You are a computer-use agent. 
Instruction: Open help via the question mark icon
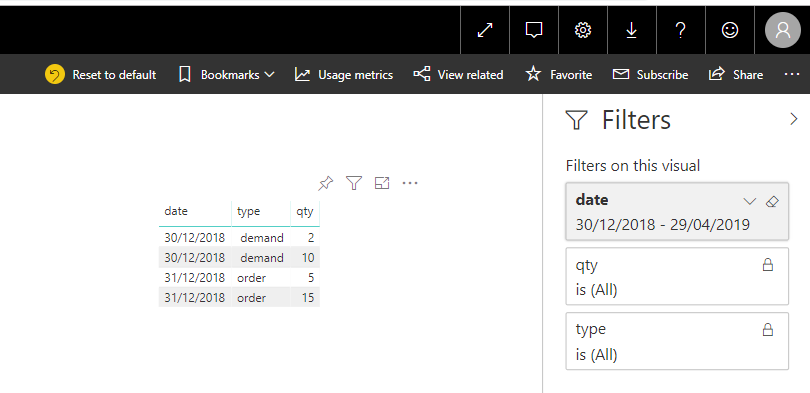pos(680,30)
